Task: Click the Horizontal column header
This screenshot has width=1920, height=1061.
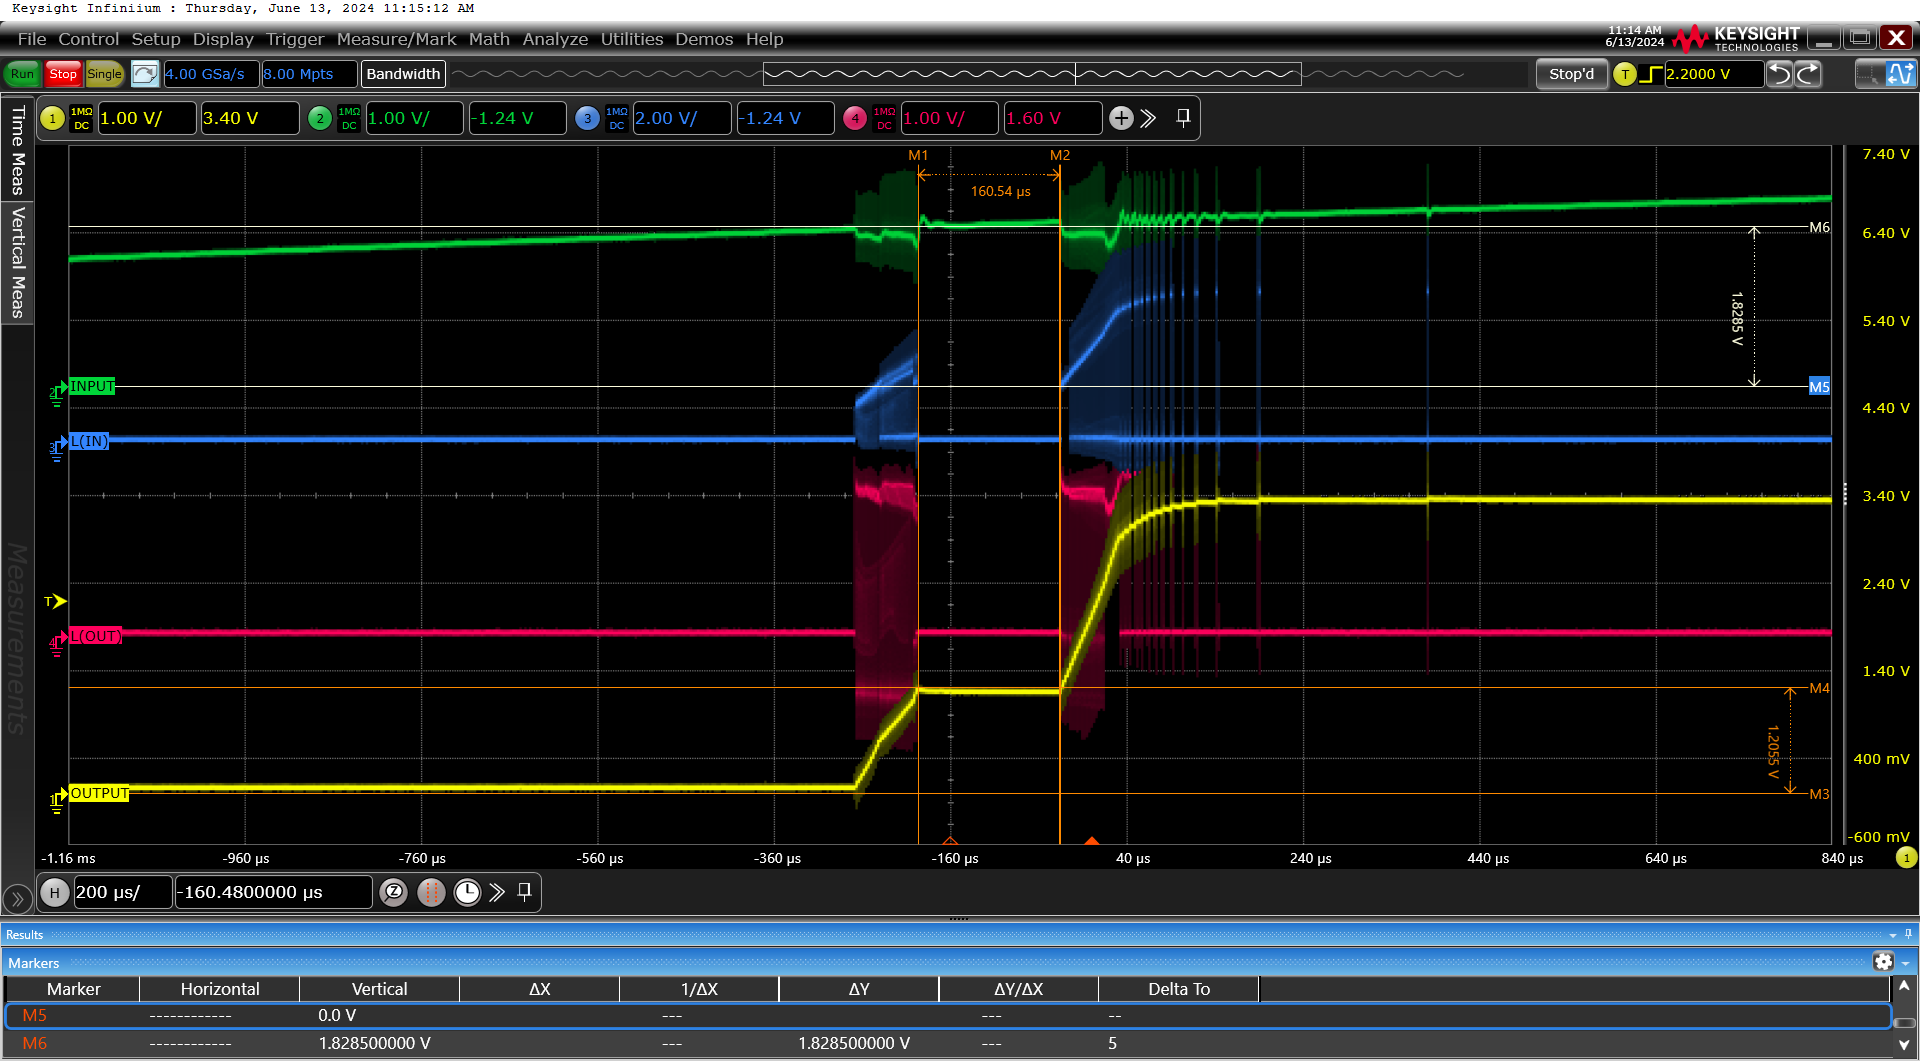Action: coord(220,989)
